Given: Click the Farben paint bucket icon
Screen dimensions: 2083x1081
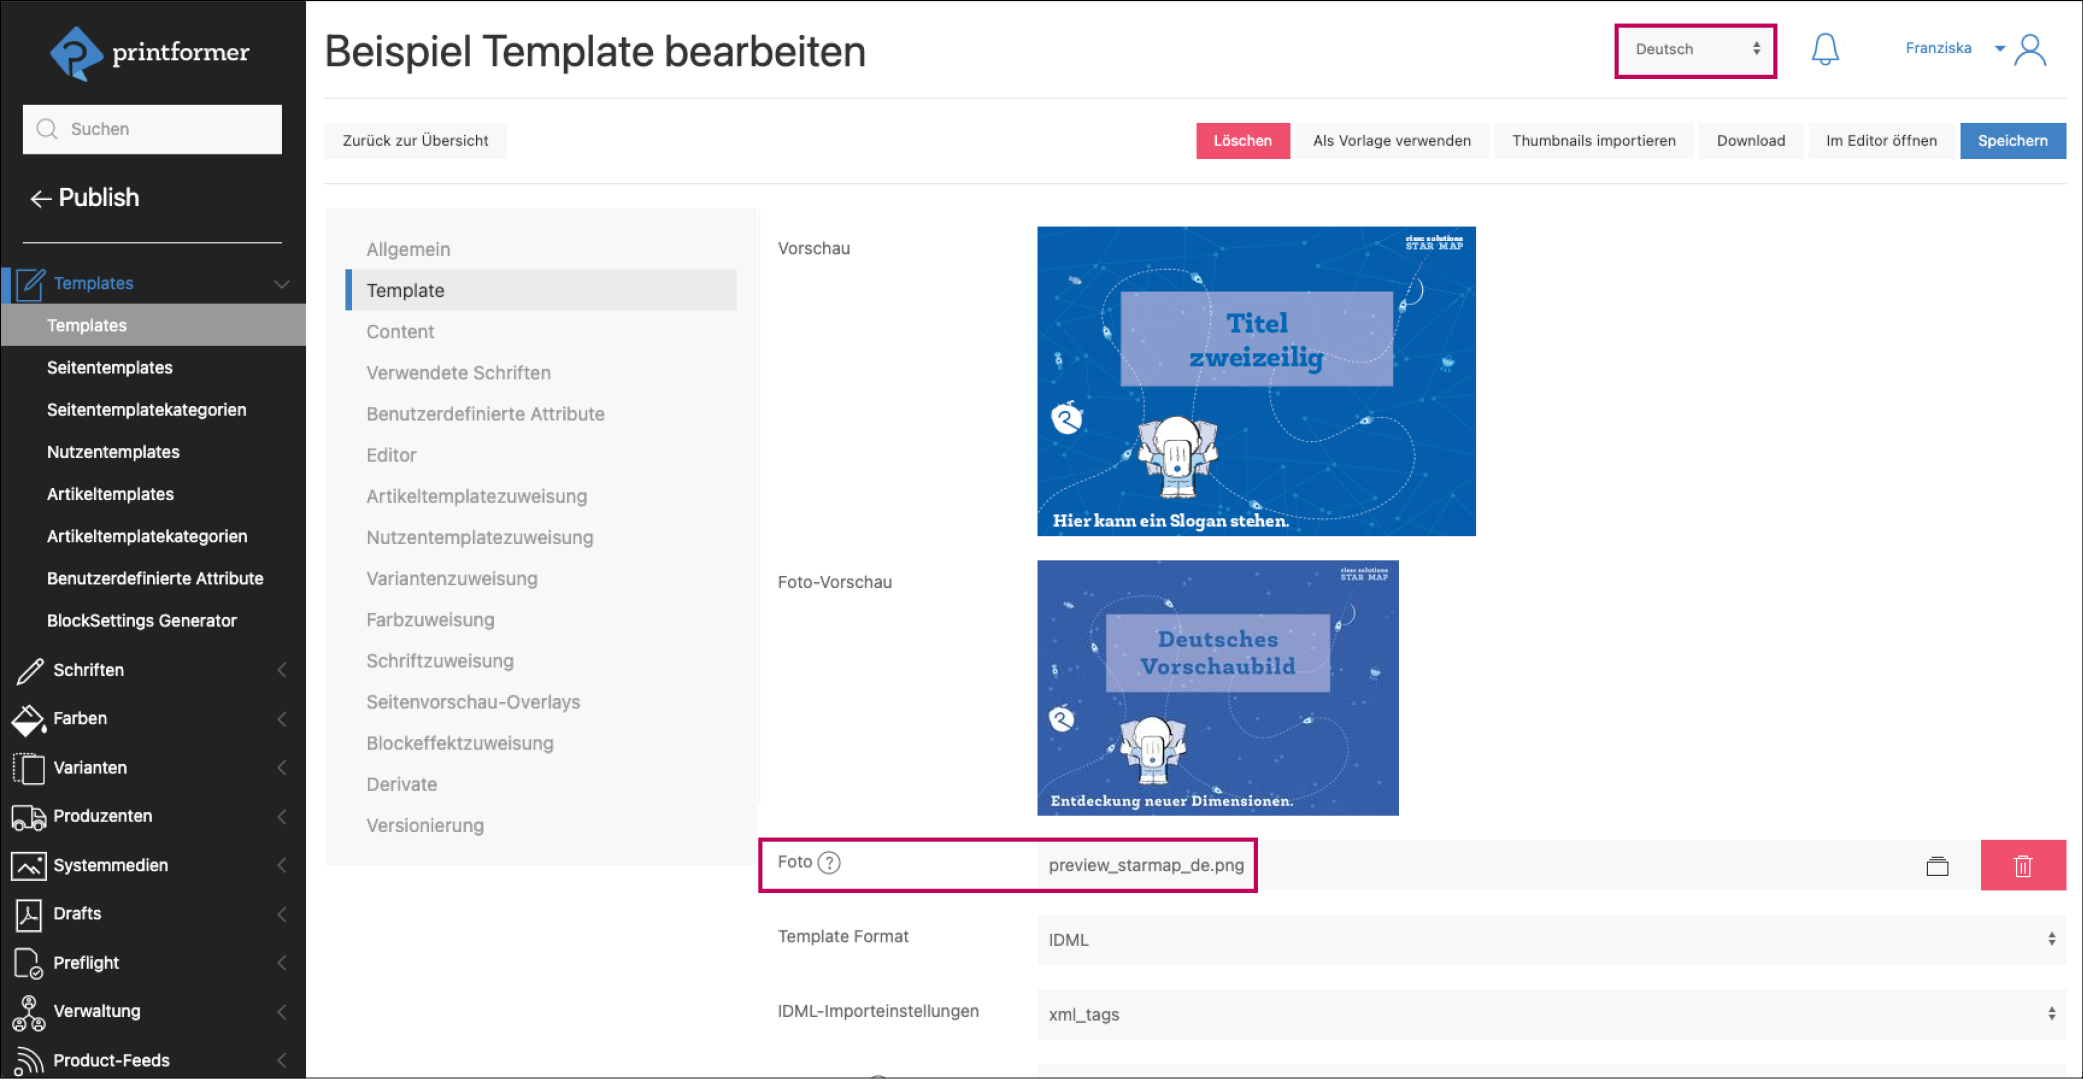Looking at the screenshot, I should pos(28,719).
